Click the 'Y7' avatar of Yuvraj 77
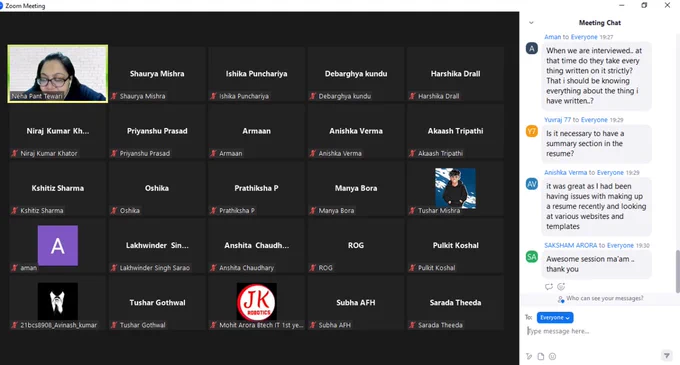The width and height of the screenshot is (680, 365). click(x=532, y=131)
